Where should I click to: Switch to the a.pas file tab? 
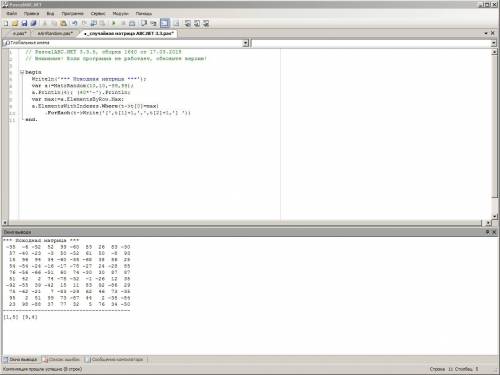coord(19,34)
